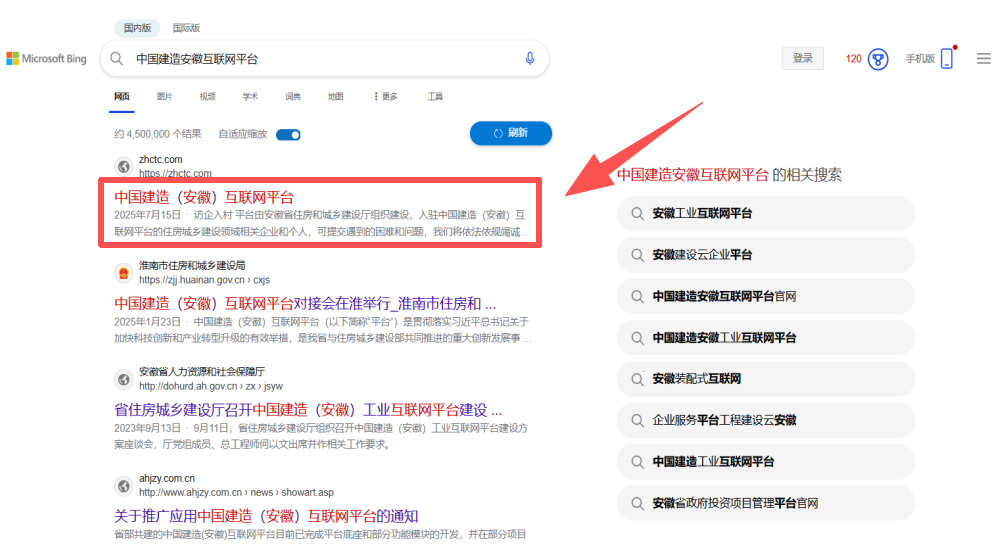This screenshot has width=998, height=545.
Task: Open 中国建造（安徽）互联网平台 result link
Action: point(204,197)
